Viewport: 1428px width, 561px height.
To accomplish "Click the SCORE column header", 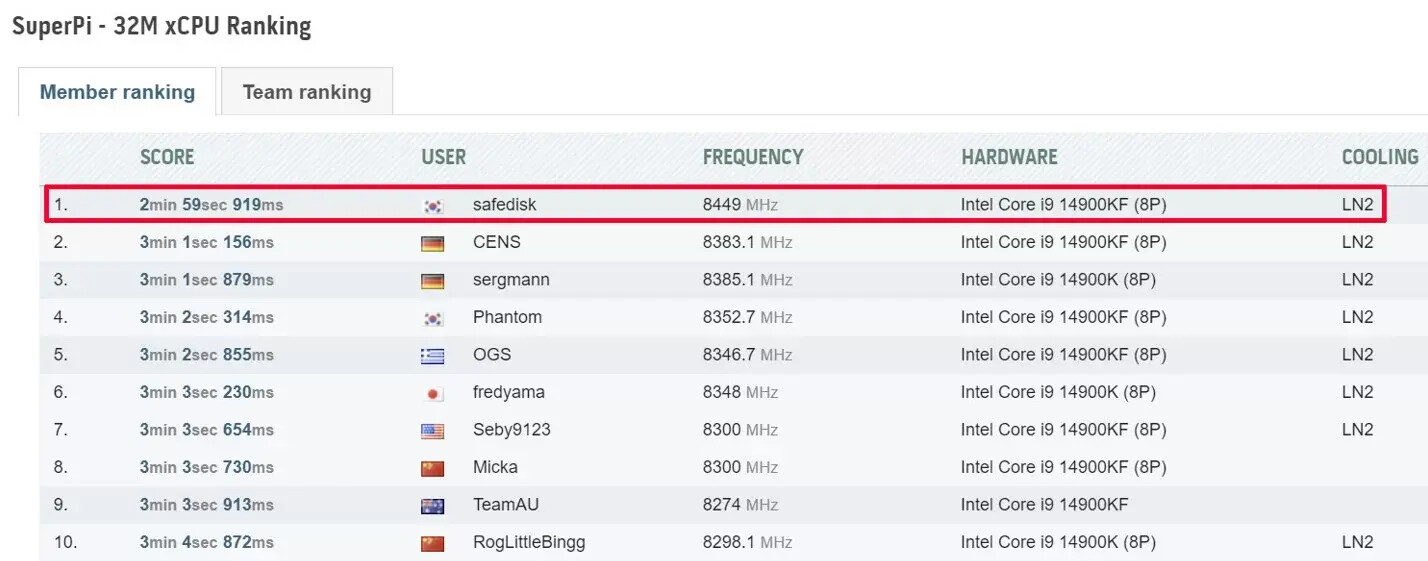I will click(x=167, y=157).
